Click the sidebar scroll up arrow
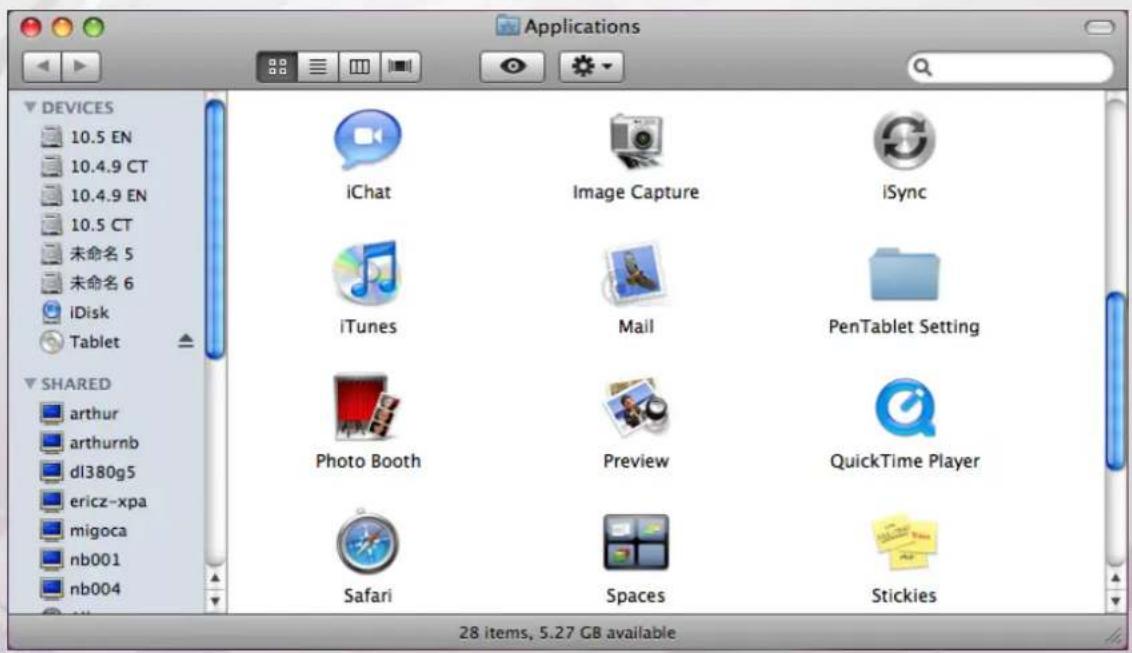This screenshot has height=653, width=1132. pos(215,578)
